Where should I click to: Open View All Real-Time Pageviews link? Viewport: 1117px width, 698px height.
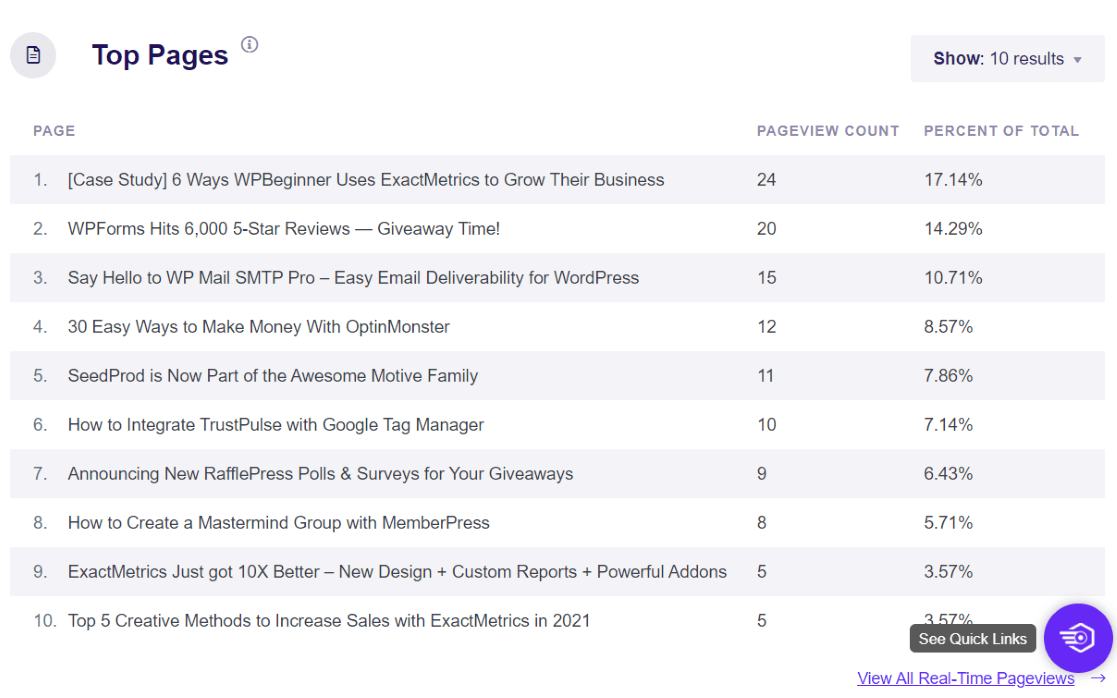965,678
